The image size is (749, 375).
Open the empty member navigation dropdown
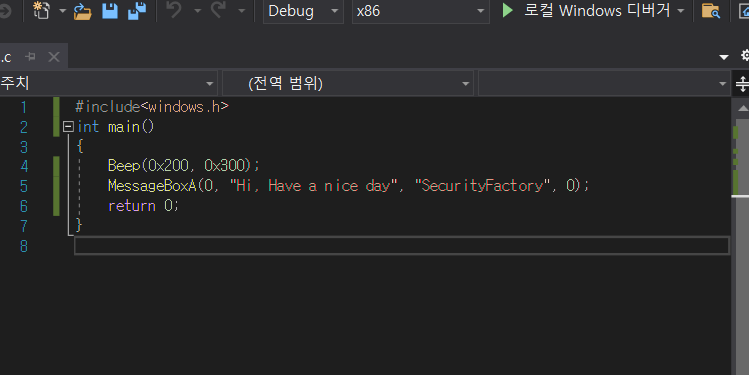[604, 84]
